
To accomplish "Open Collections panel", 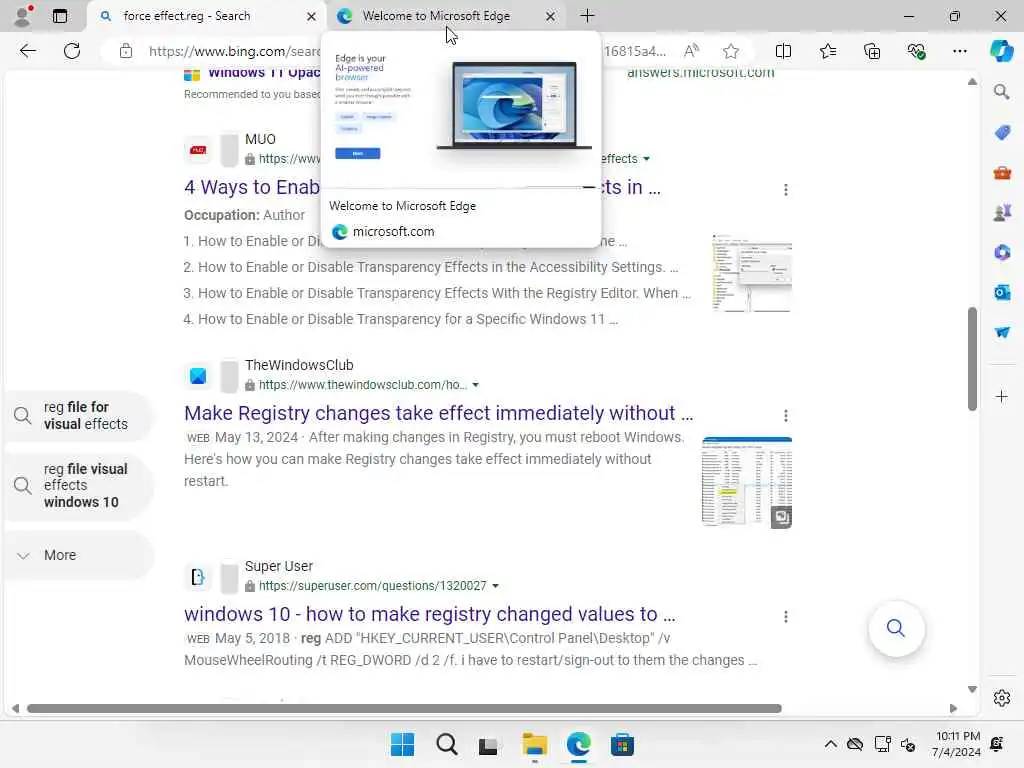I will tap(872, 51).
